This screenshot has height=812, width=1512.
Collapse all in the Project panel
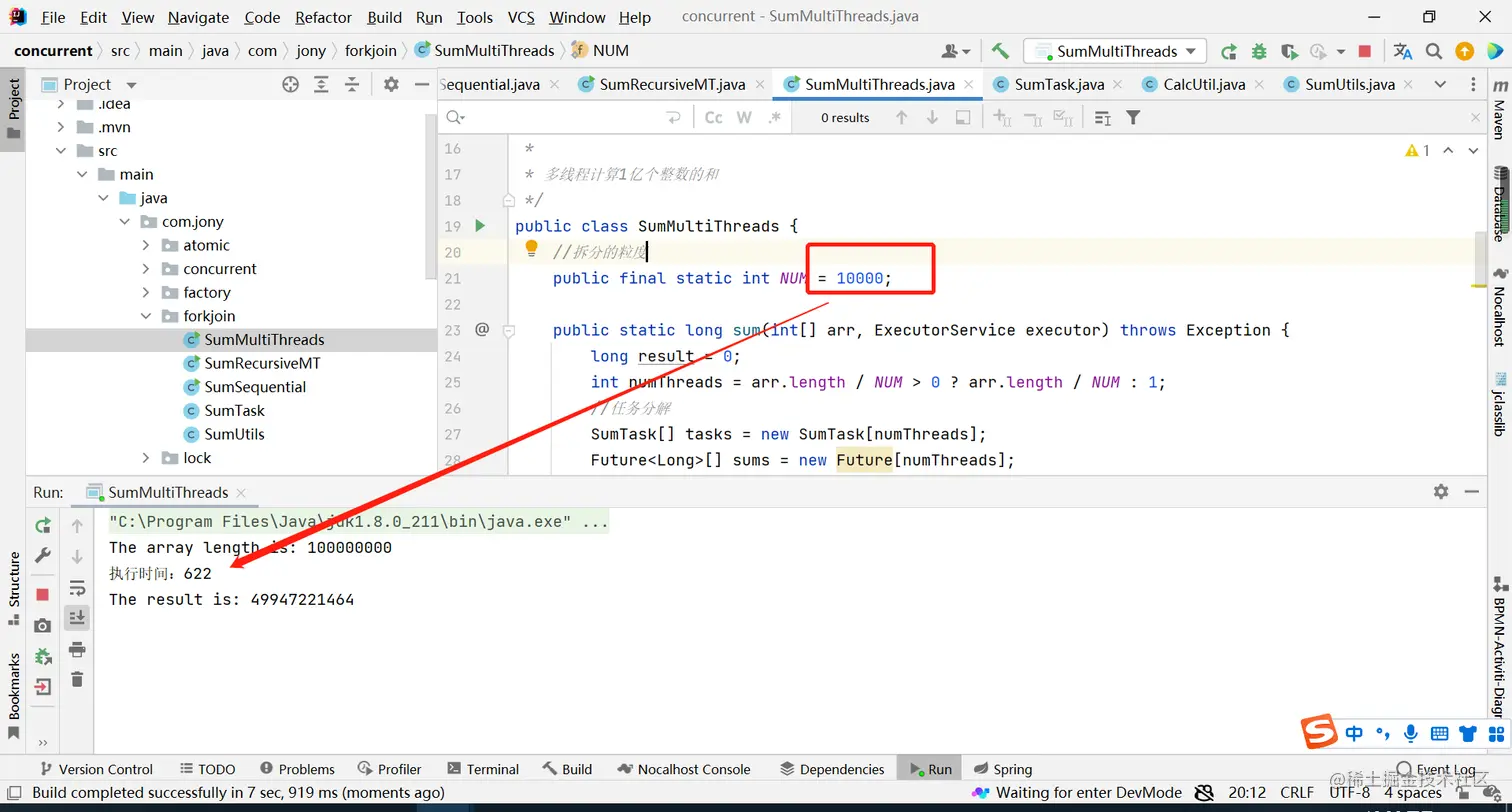[x=351, y=85]
